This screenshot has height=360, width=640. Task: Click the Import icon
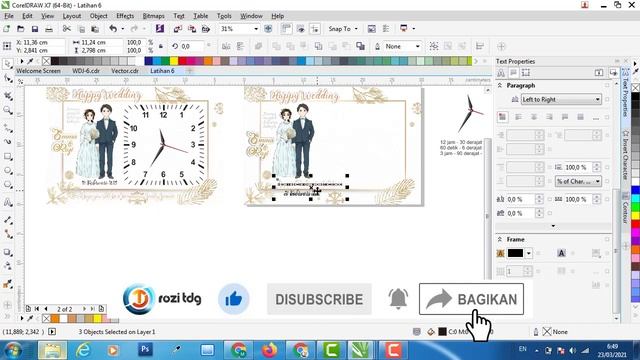click(178, 29)
